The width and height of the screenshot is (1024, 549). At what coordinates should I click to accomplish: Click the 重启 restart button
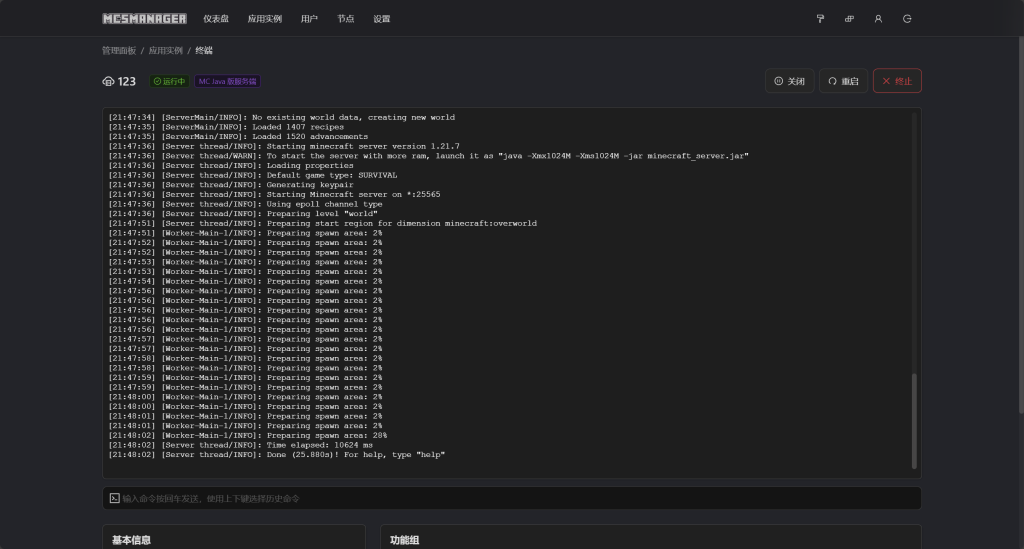click(843, 81)
